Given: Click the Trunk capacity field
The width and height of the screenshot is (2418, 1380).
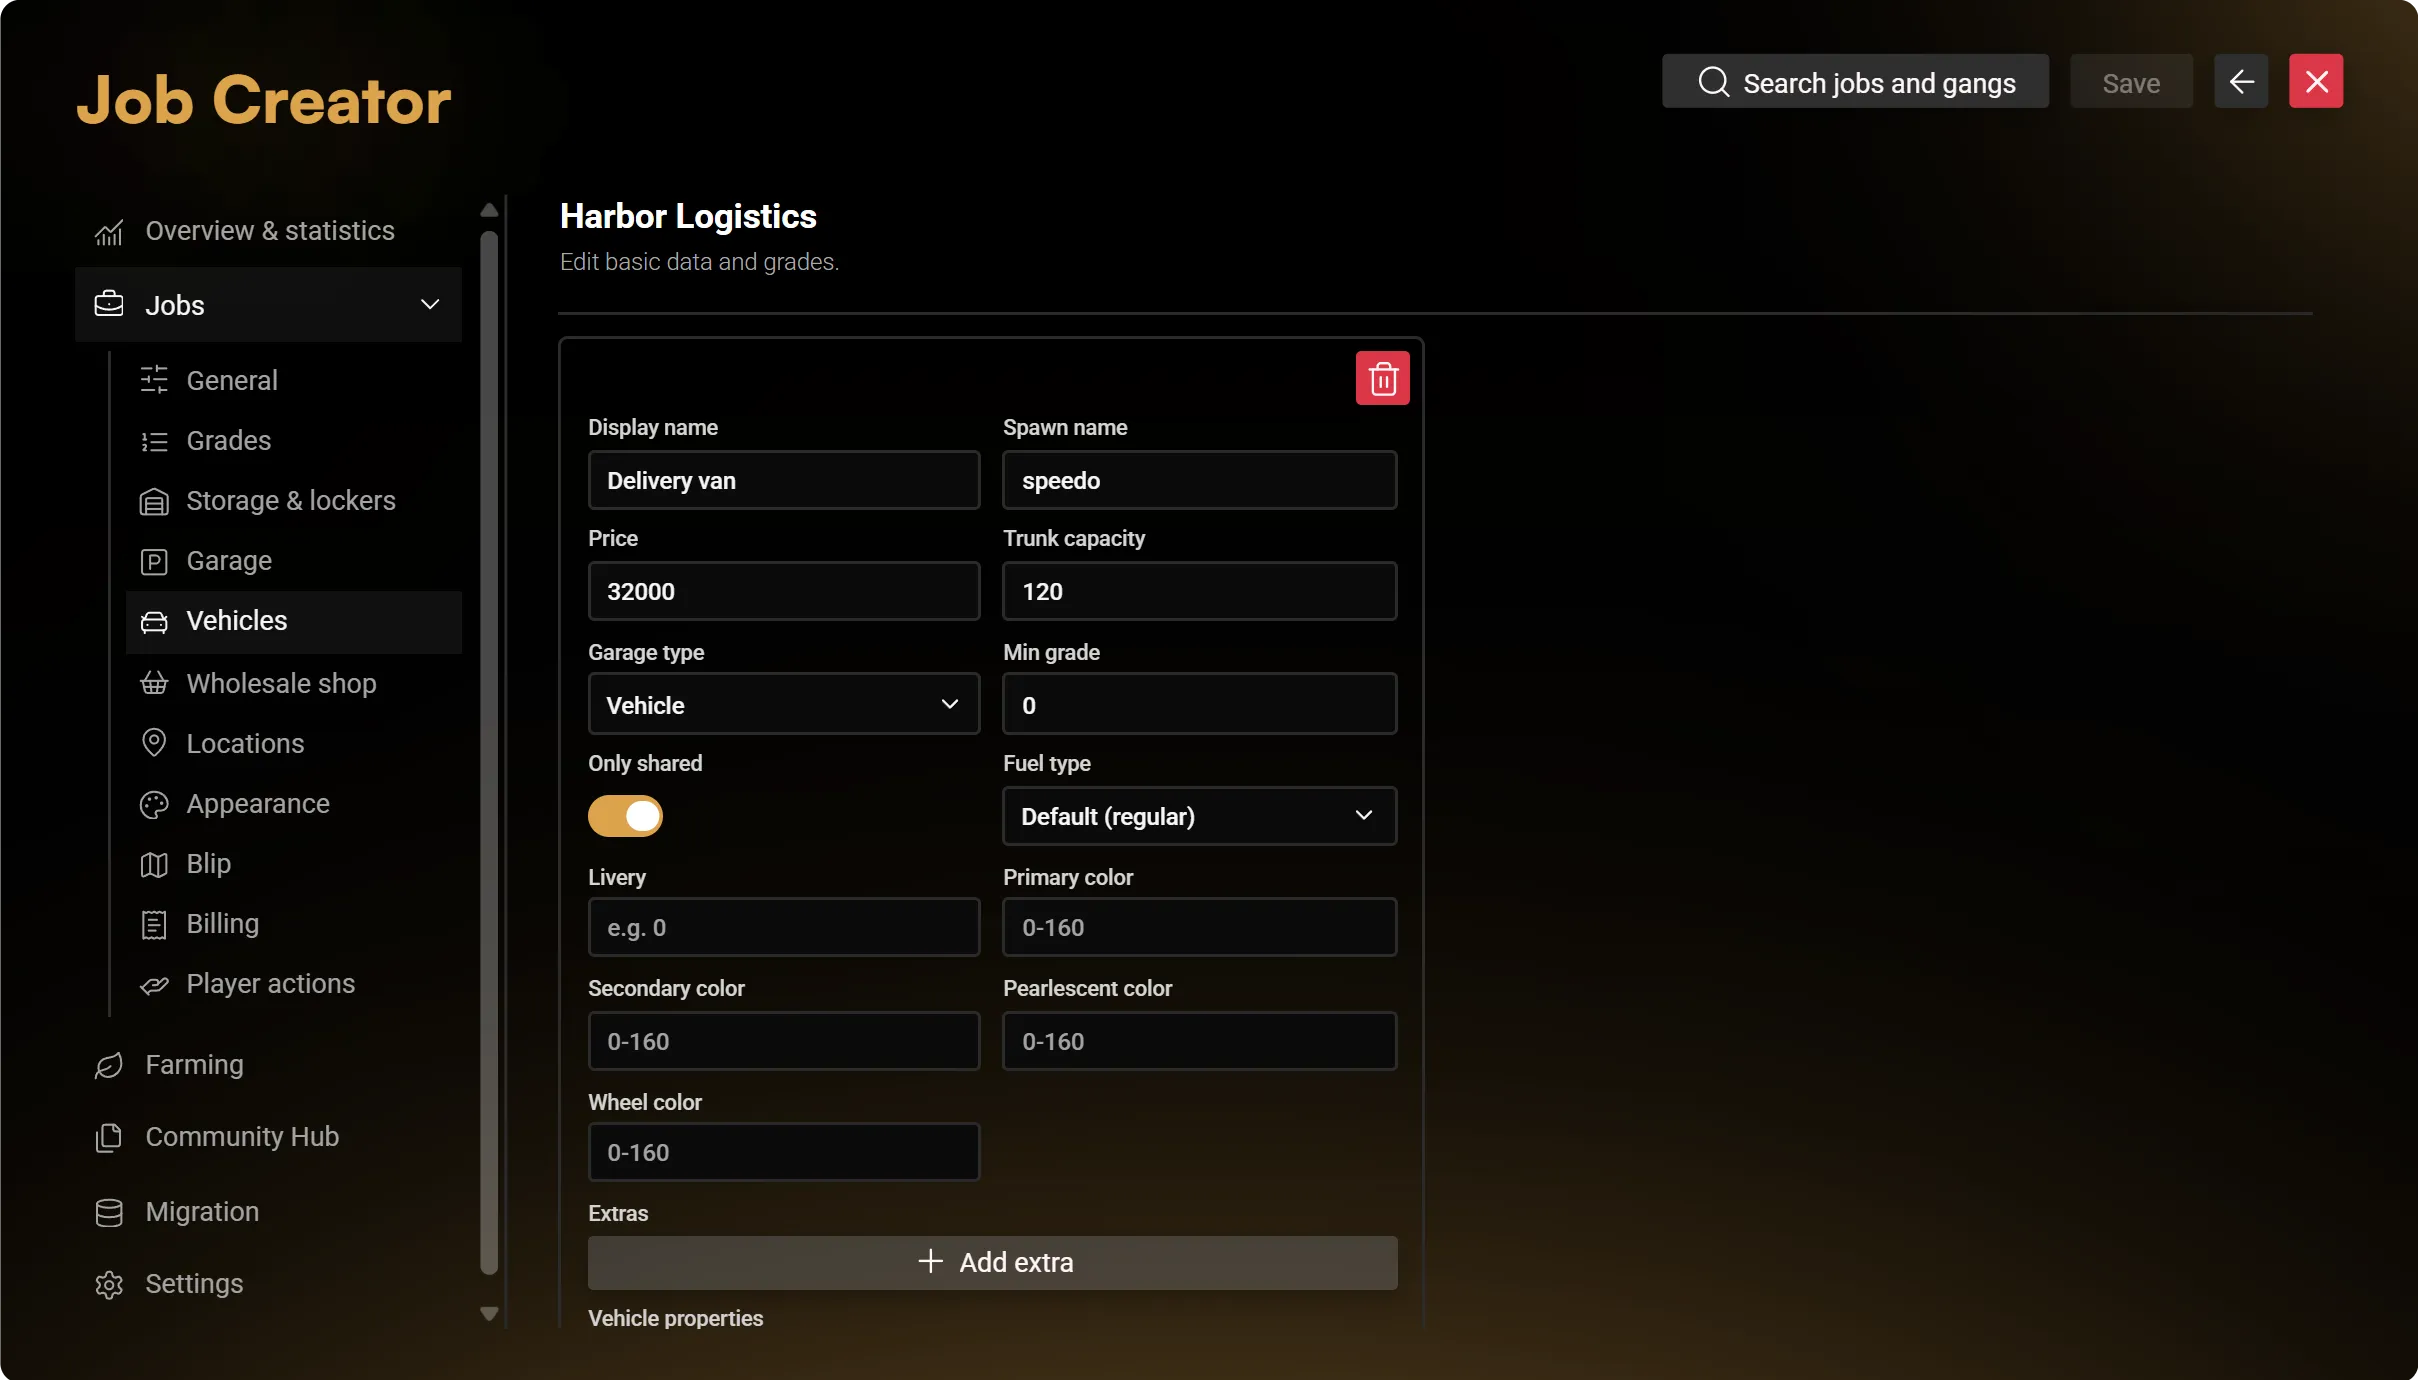Looking at the screenshot, I should tap(1199, 591).
